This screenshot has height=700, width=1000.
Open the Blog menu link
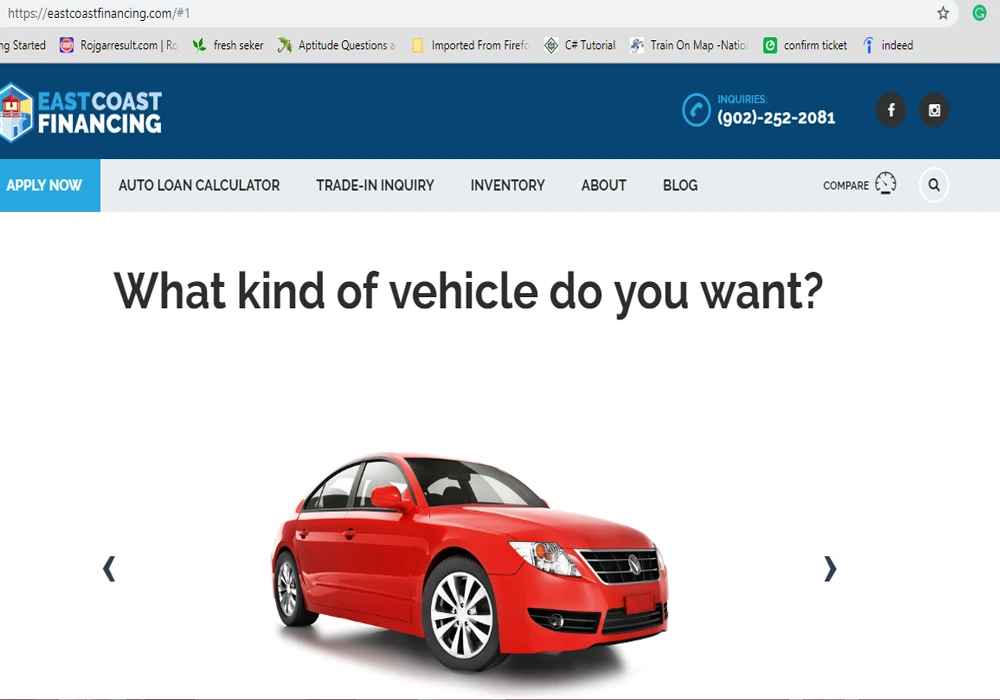click(680, 185)
